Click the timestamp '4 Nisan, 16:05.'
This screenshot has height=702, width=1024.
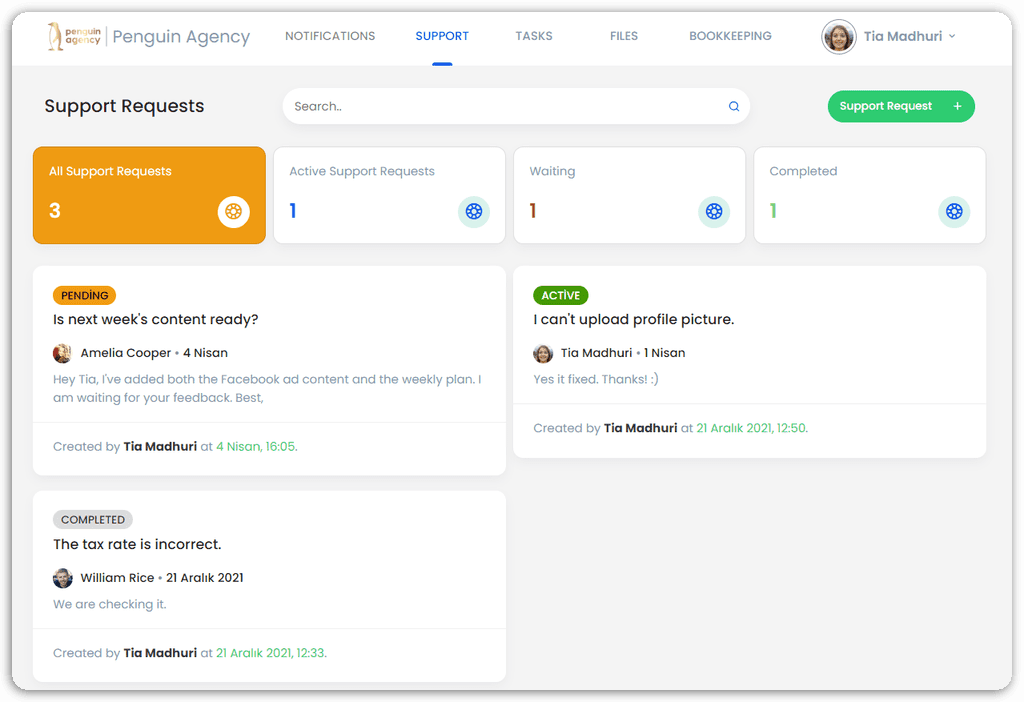pos(257,447)
